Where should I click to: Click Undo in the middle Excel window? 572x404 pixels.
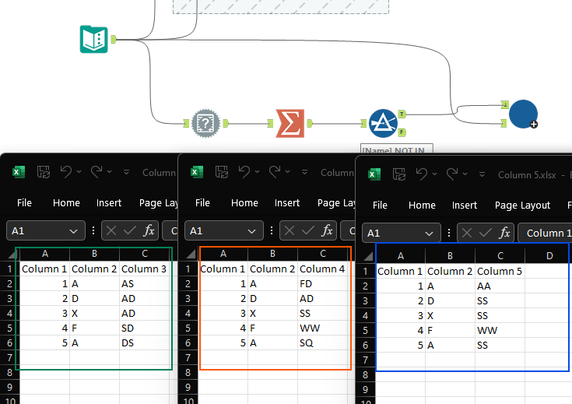coord(244,172)
